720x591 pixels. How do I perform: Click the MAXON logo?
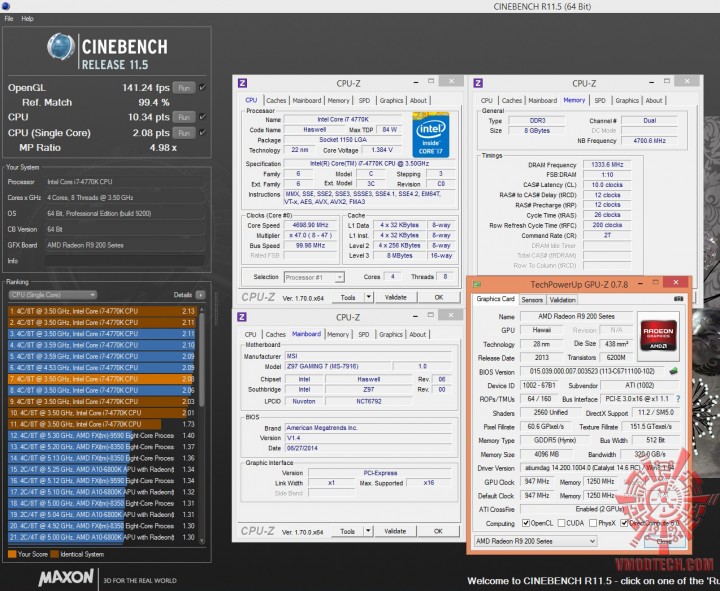66,577
